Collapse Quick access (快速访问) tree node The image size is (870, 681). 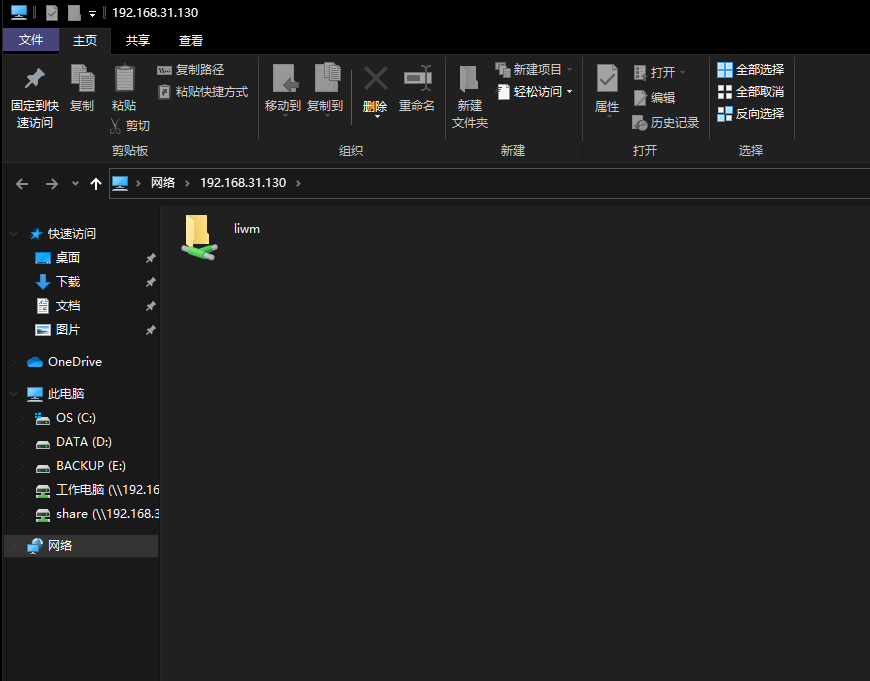point(14,234)
